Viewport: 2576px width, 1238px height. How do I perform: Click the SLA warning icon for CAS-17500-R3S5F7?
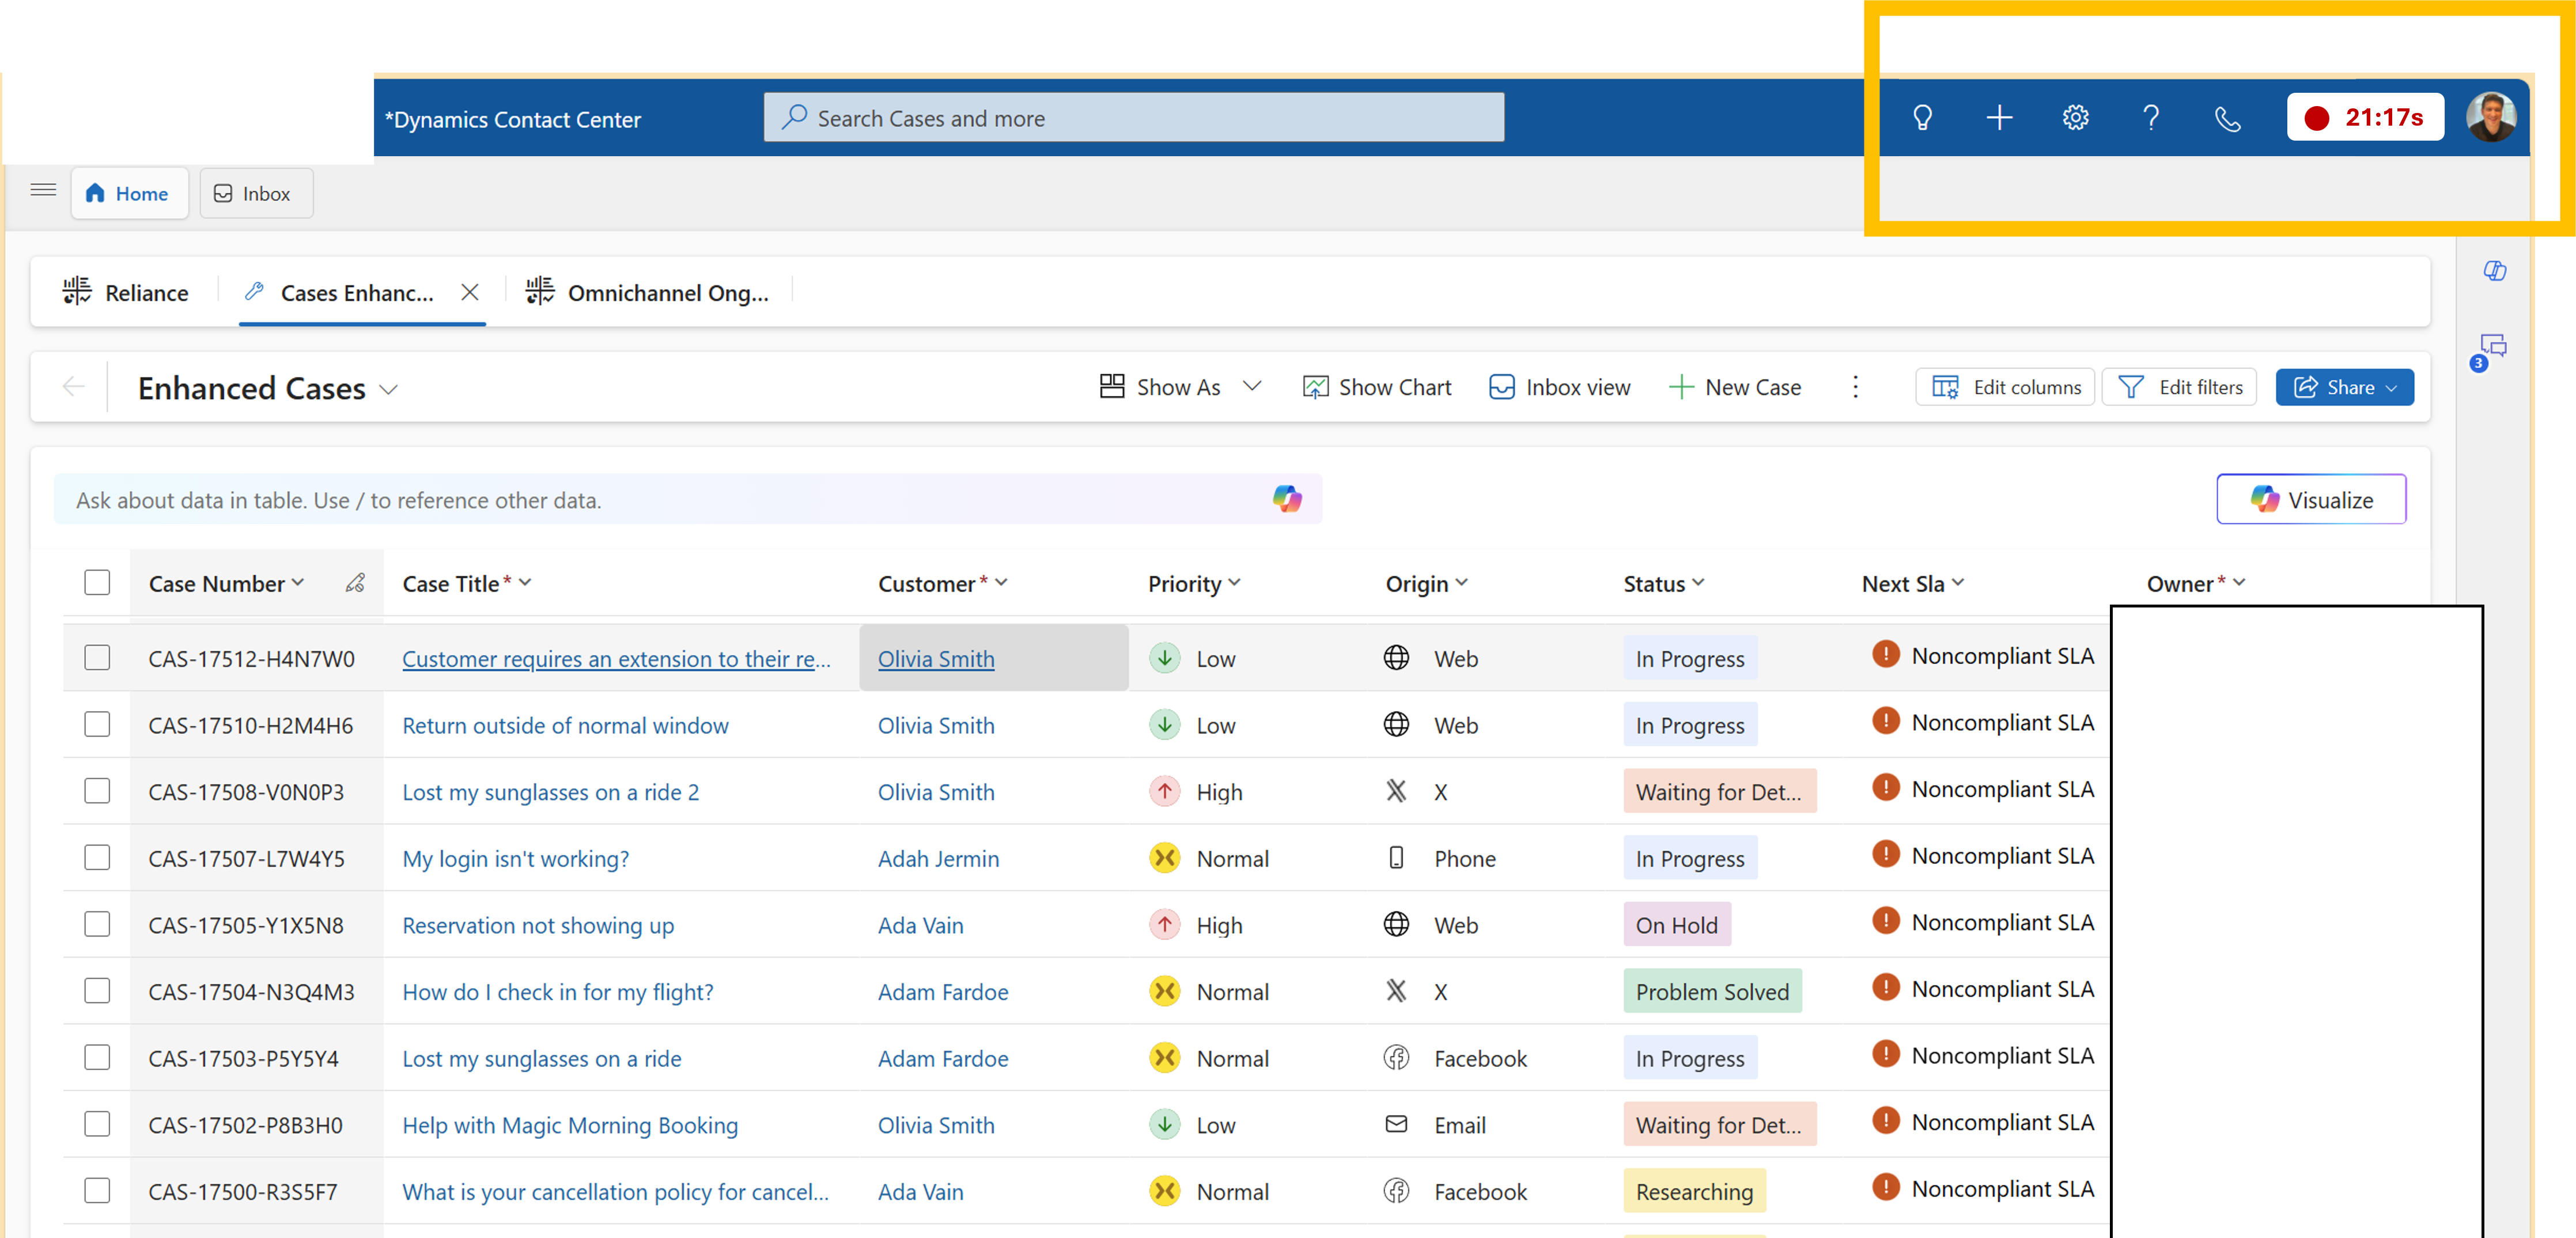click(1885, 1187)
